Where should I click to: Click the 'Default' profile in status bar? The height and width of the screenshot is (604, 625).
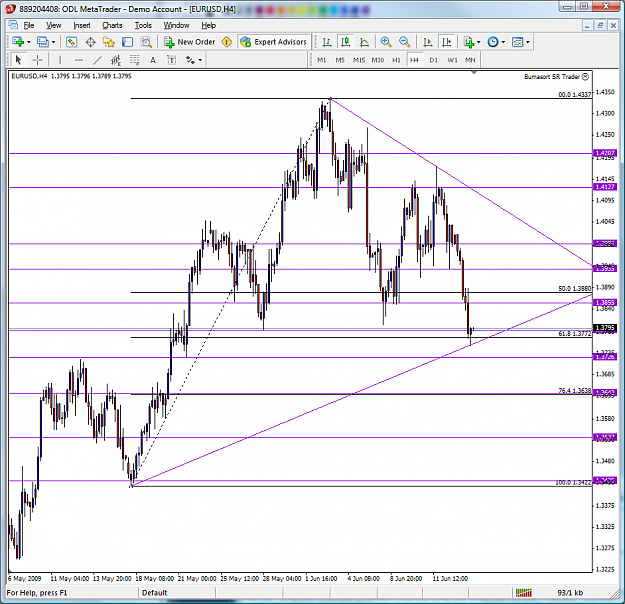click(x=155, y=593)
